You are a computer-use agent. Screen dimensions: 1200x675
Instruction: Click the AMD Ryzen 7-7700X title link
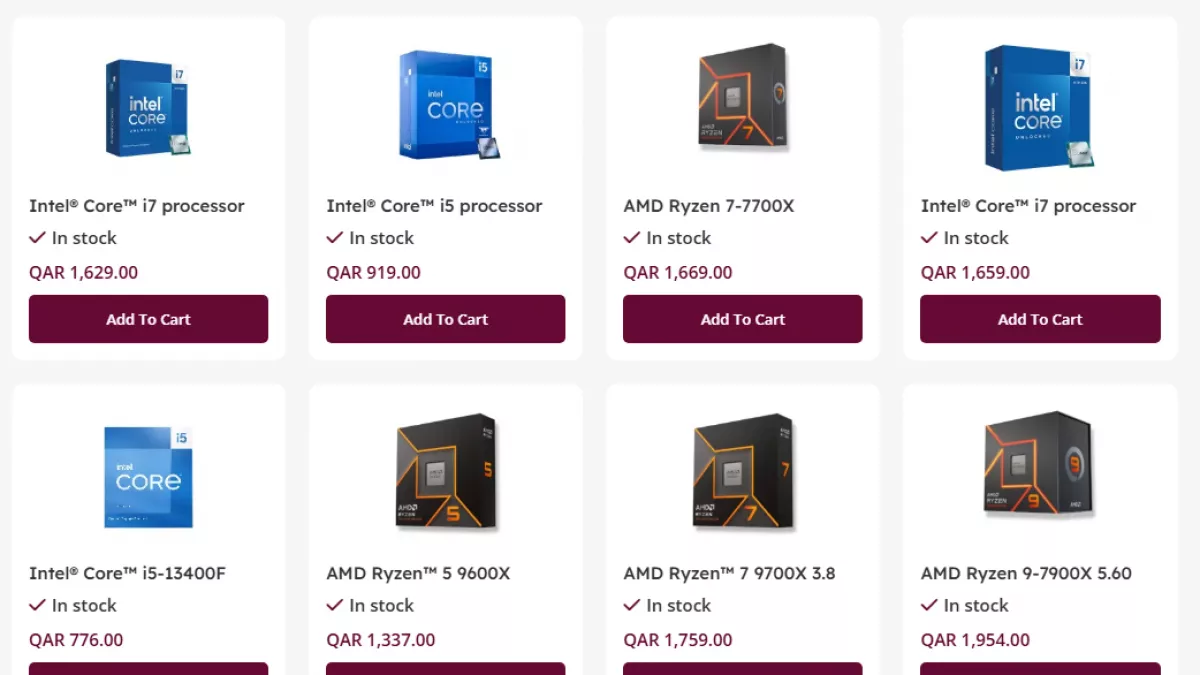[x=709, y=206]
